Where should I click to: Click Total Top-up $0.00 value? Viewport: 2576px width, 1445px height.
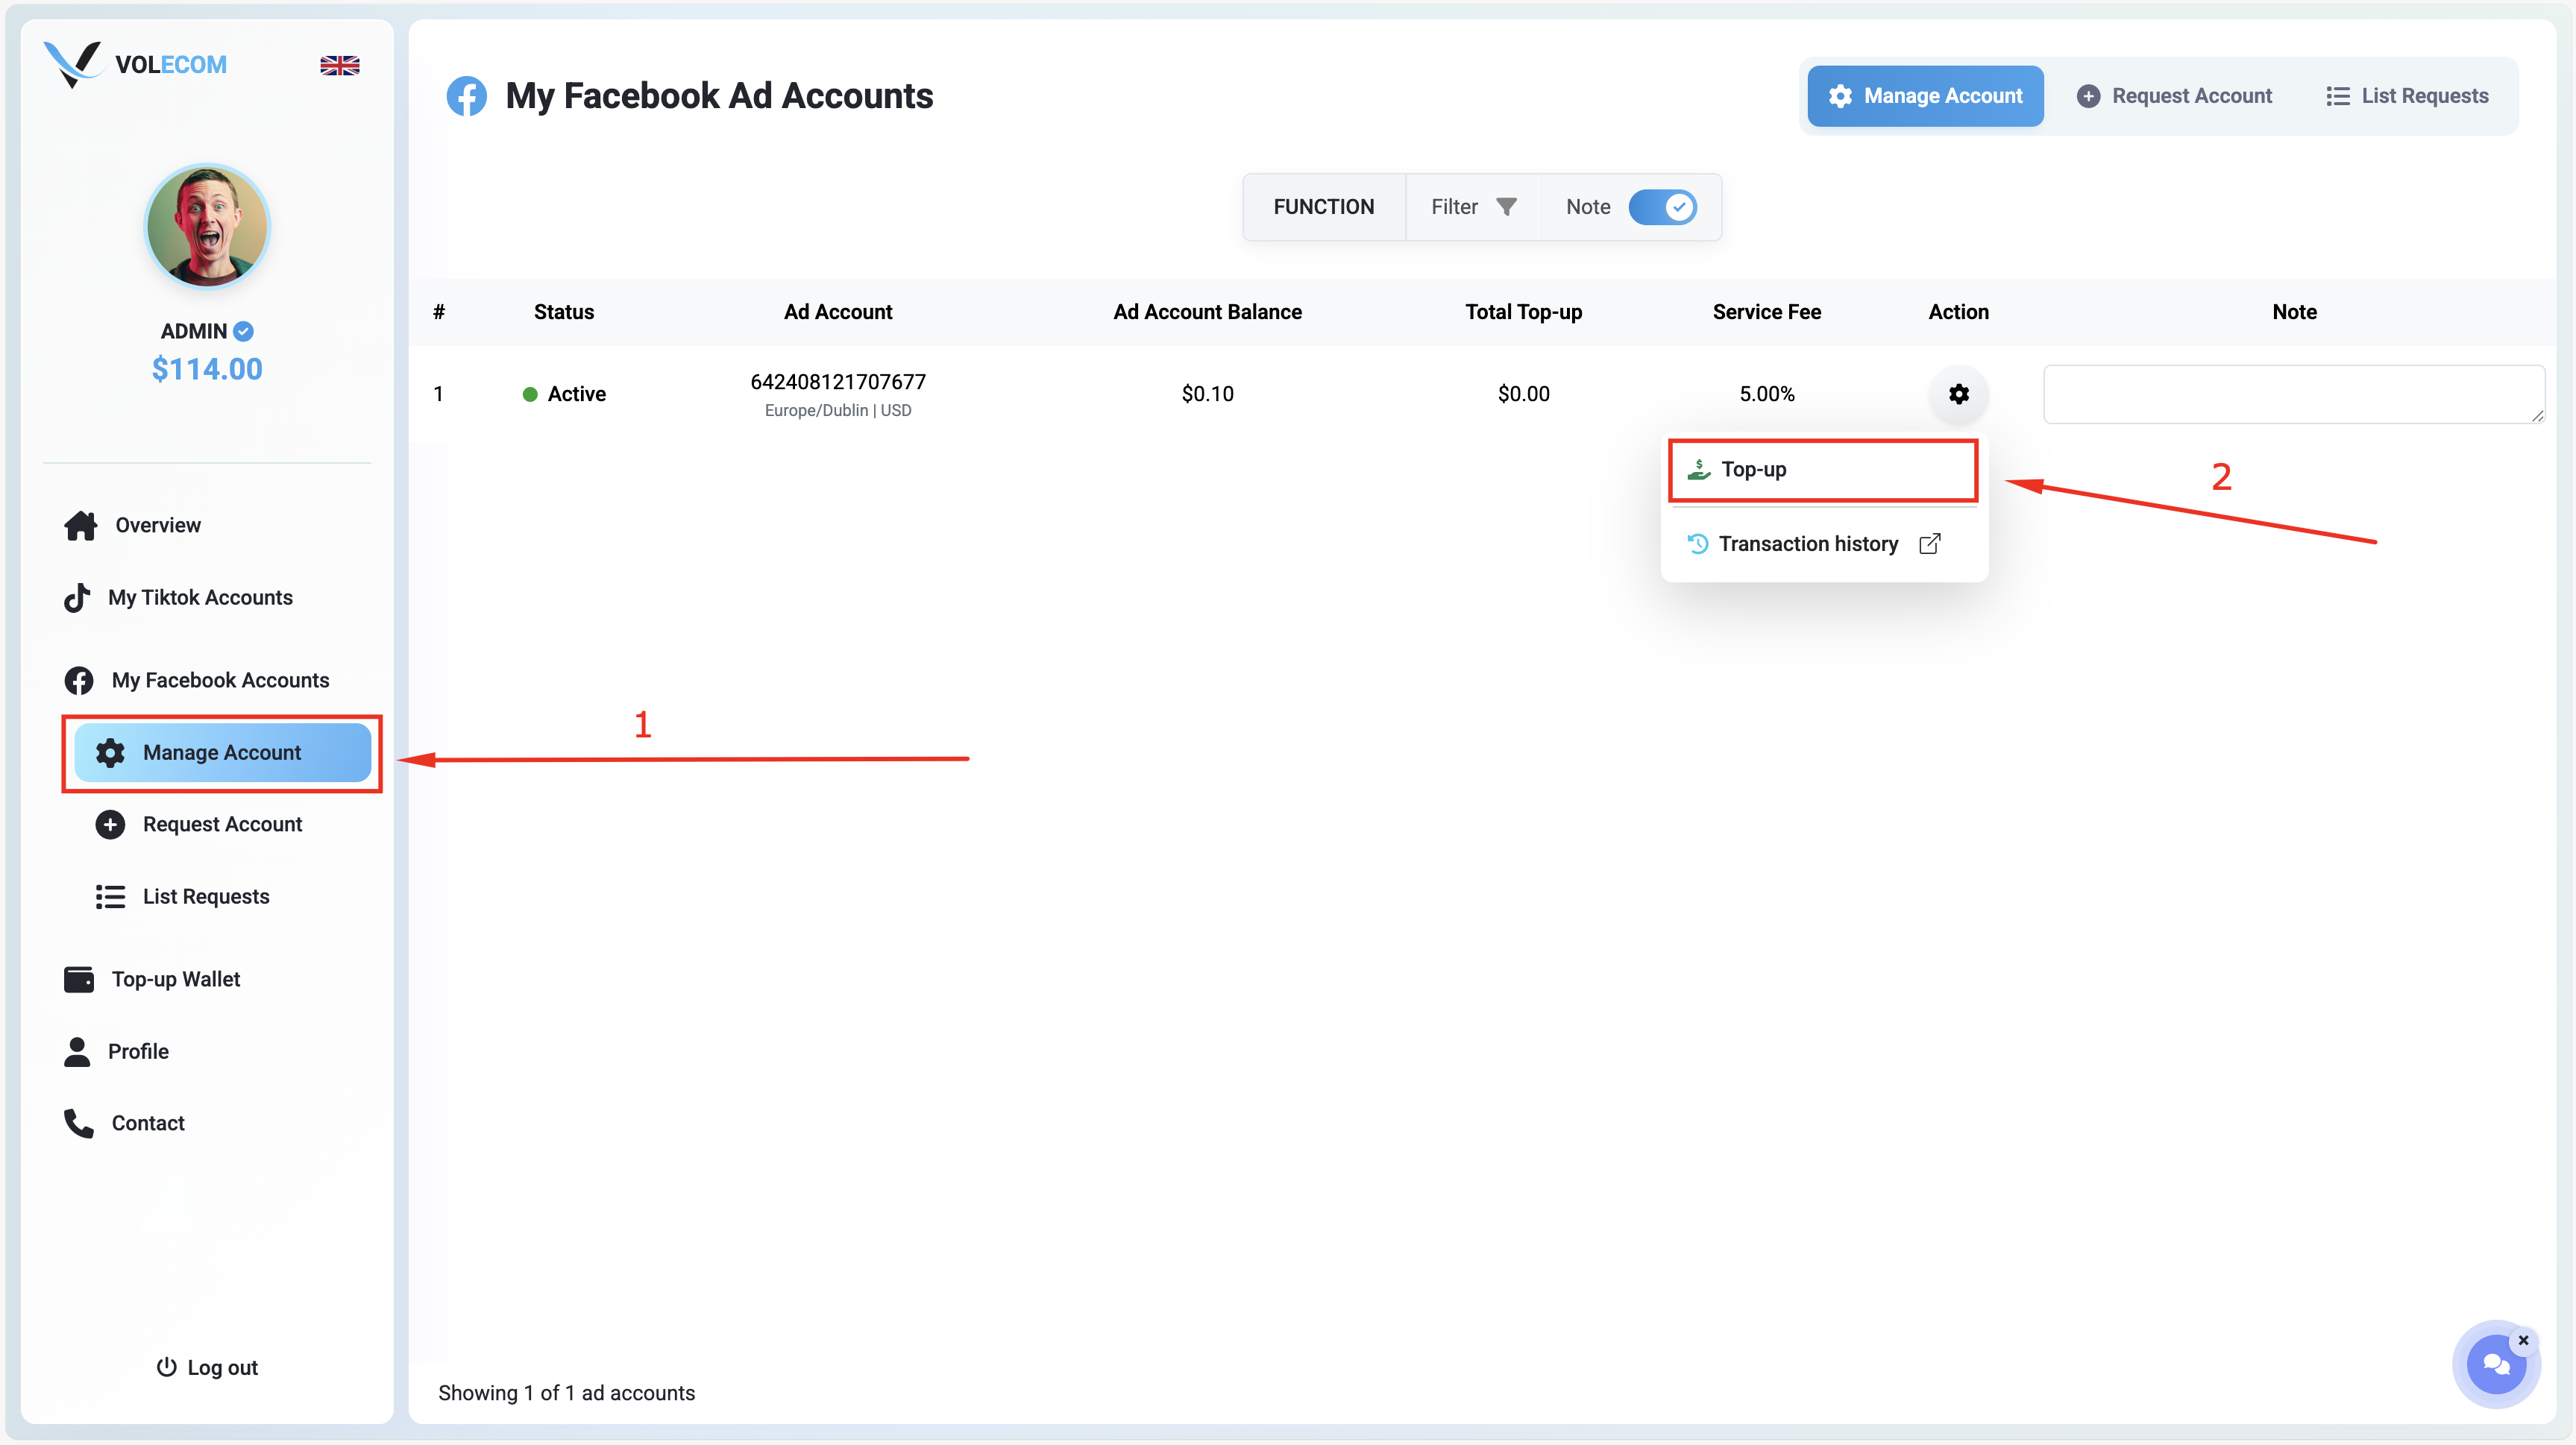[1523, 394]
